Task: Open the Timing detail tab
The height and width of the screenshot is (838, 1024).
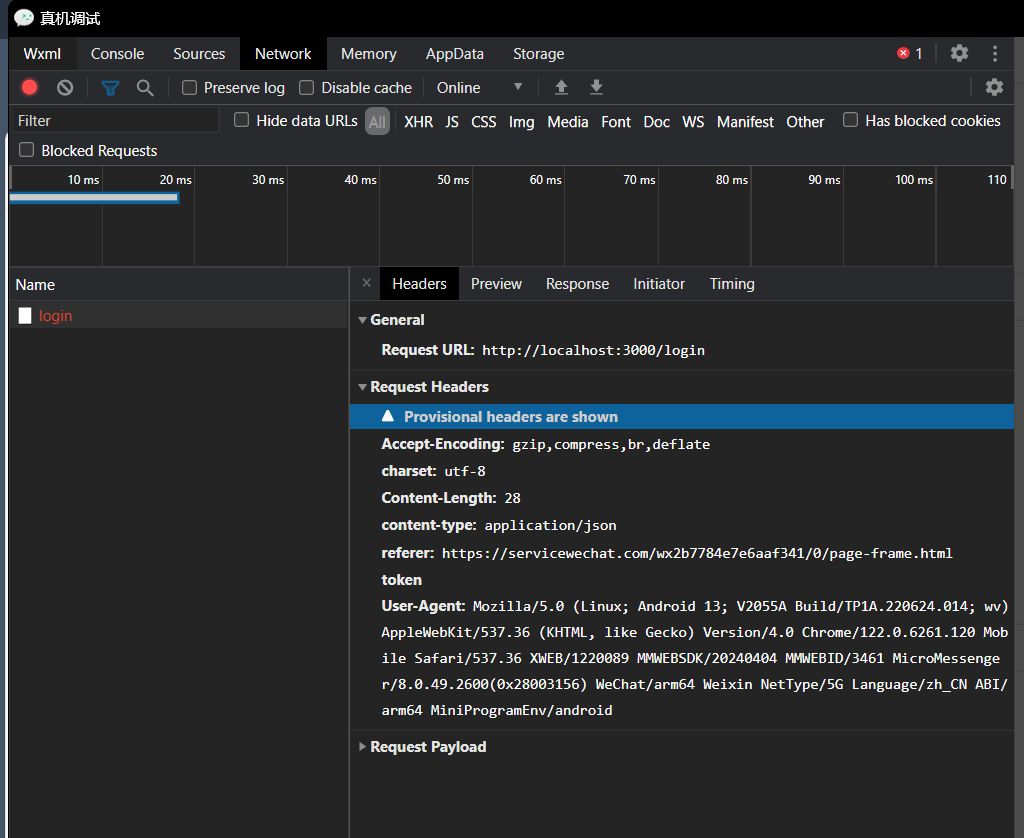Action: click(732, 283)
